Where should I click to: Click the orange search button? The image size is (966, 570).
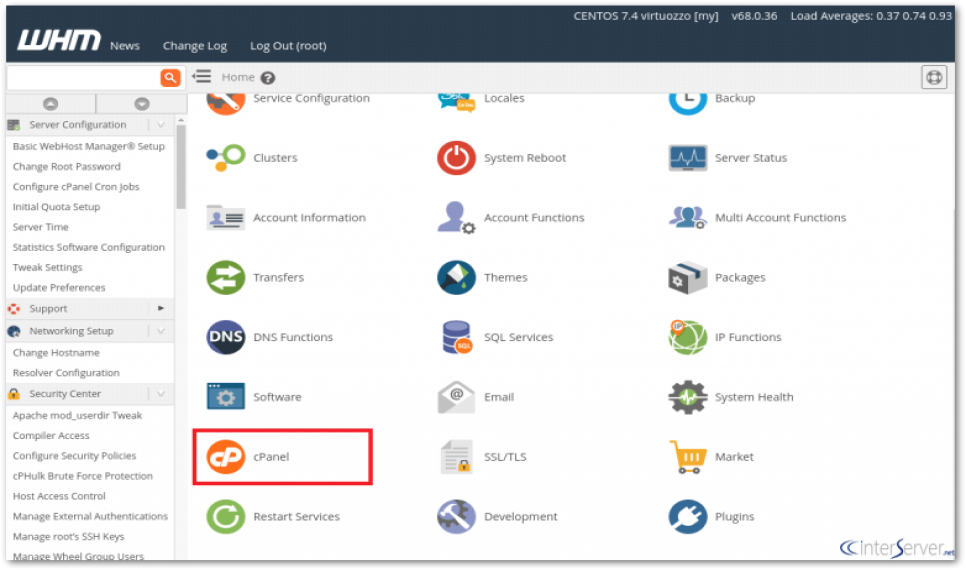click(x=170, y=77)
